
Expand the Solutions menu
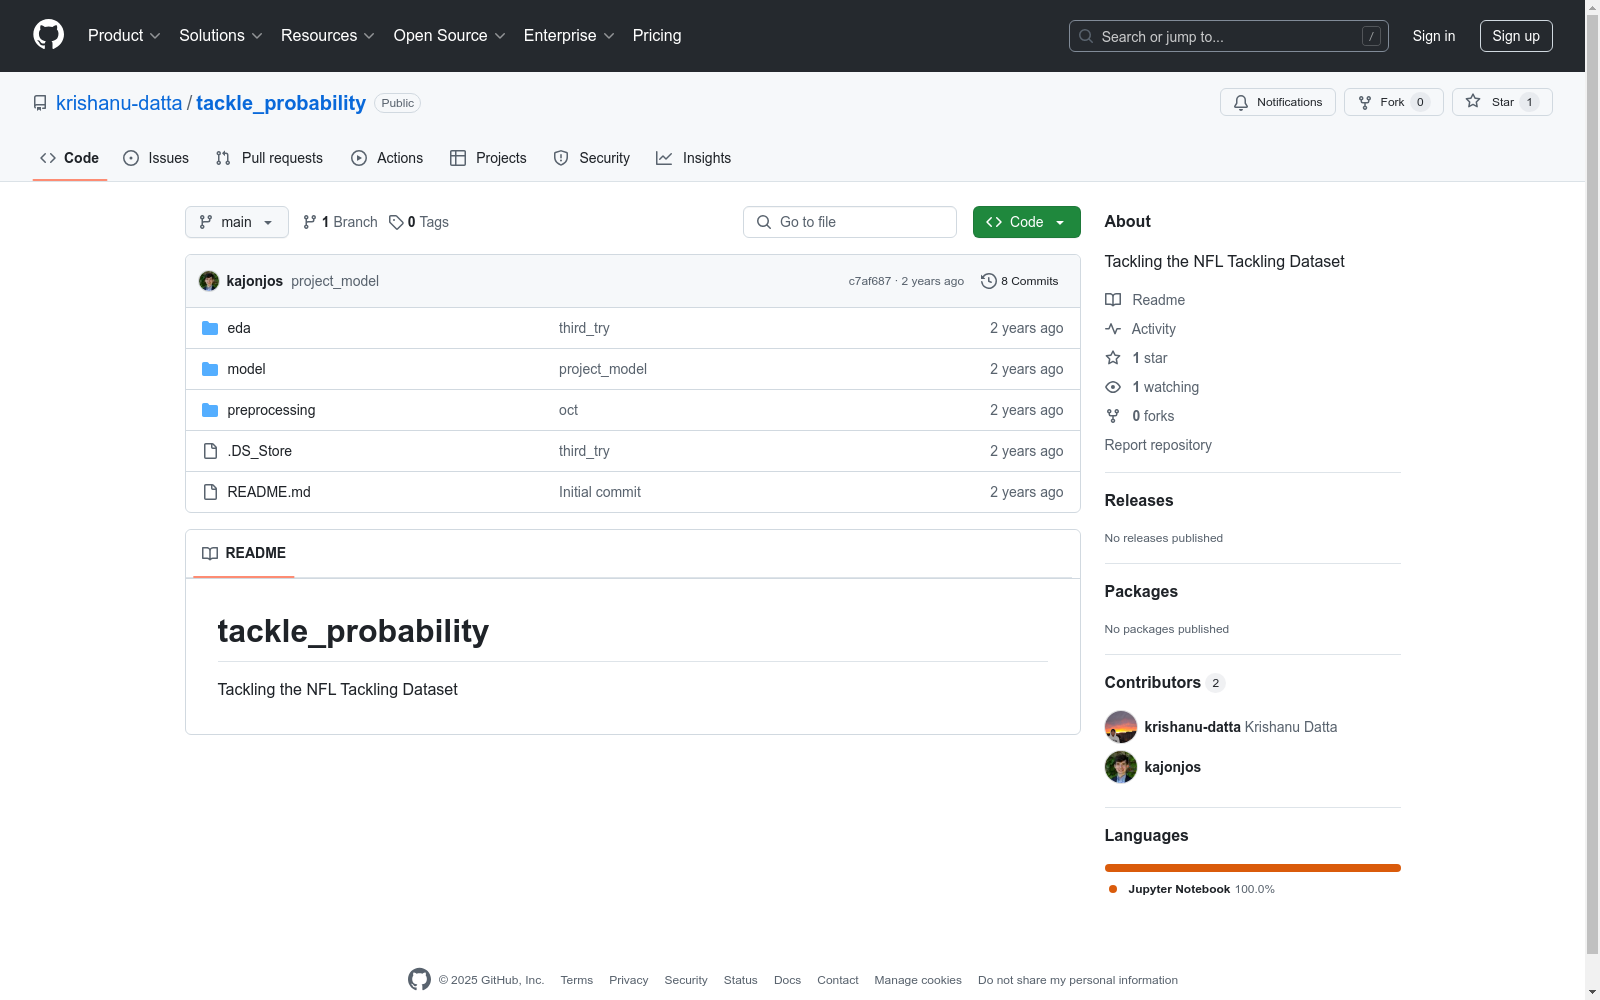coord(221,36)
